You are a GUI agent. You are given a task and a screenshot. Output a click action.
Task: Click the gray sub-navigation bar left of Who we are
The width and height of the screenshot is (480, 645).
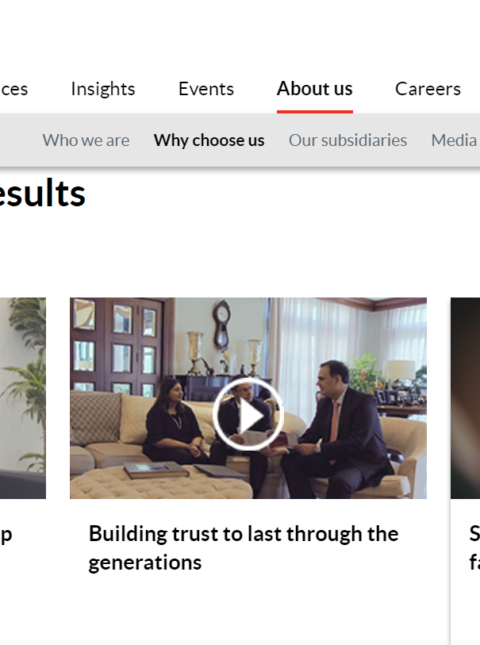21,140
